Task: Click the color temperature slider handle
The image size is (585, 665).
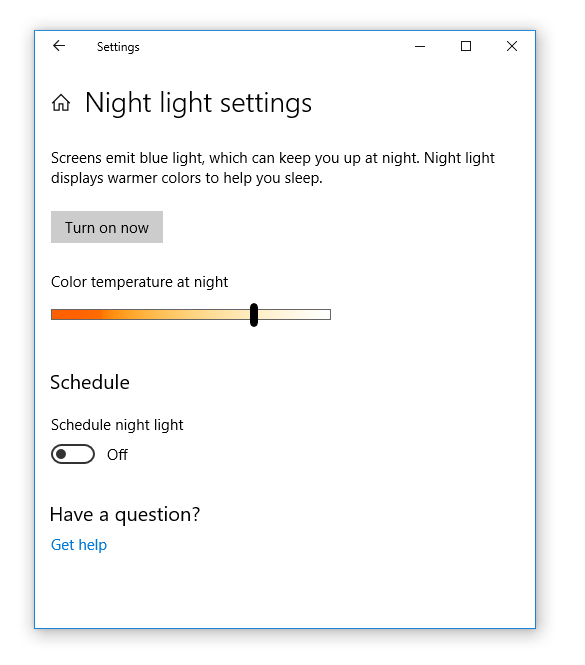Action: [x=254, y=315]
